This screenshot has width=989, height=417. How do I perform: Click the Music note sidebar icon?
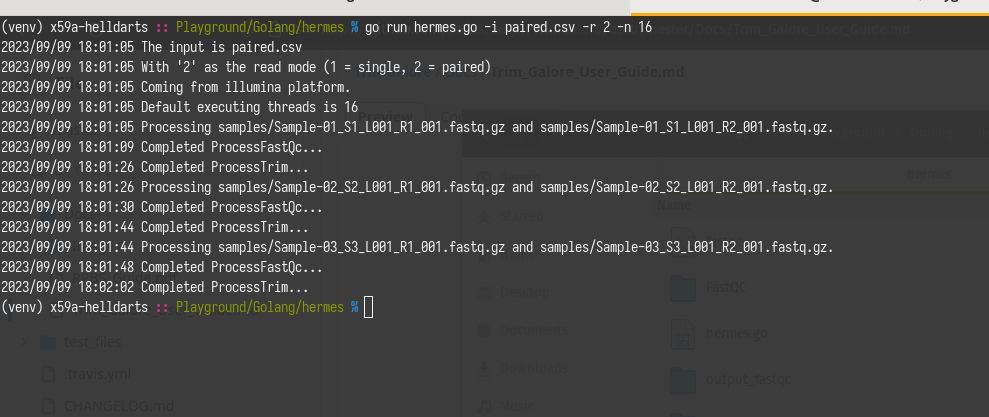484,406
